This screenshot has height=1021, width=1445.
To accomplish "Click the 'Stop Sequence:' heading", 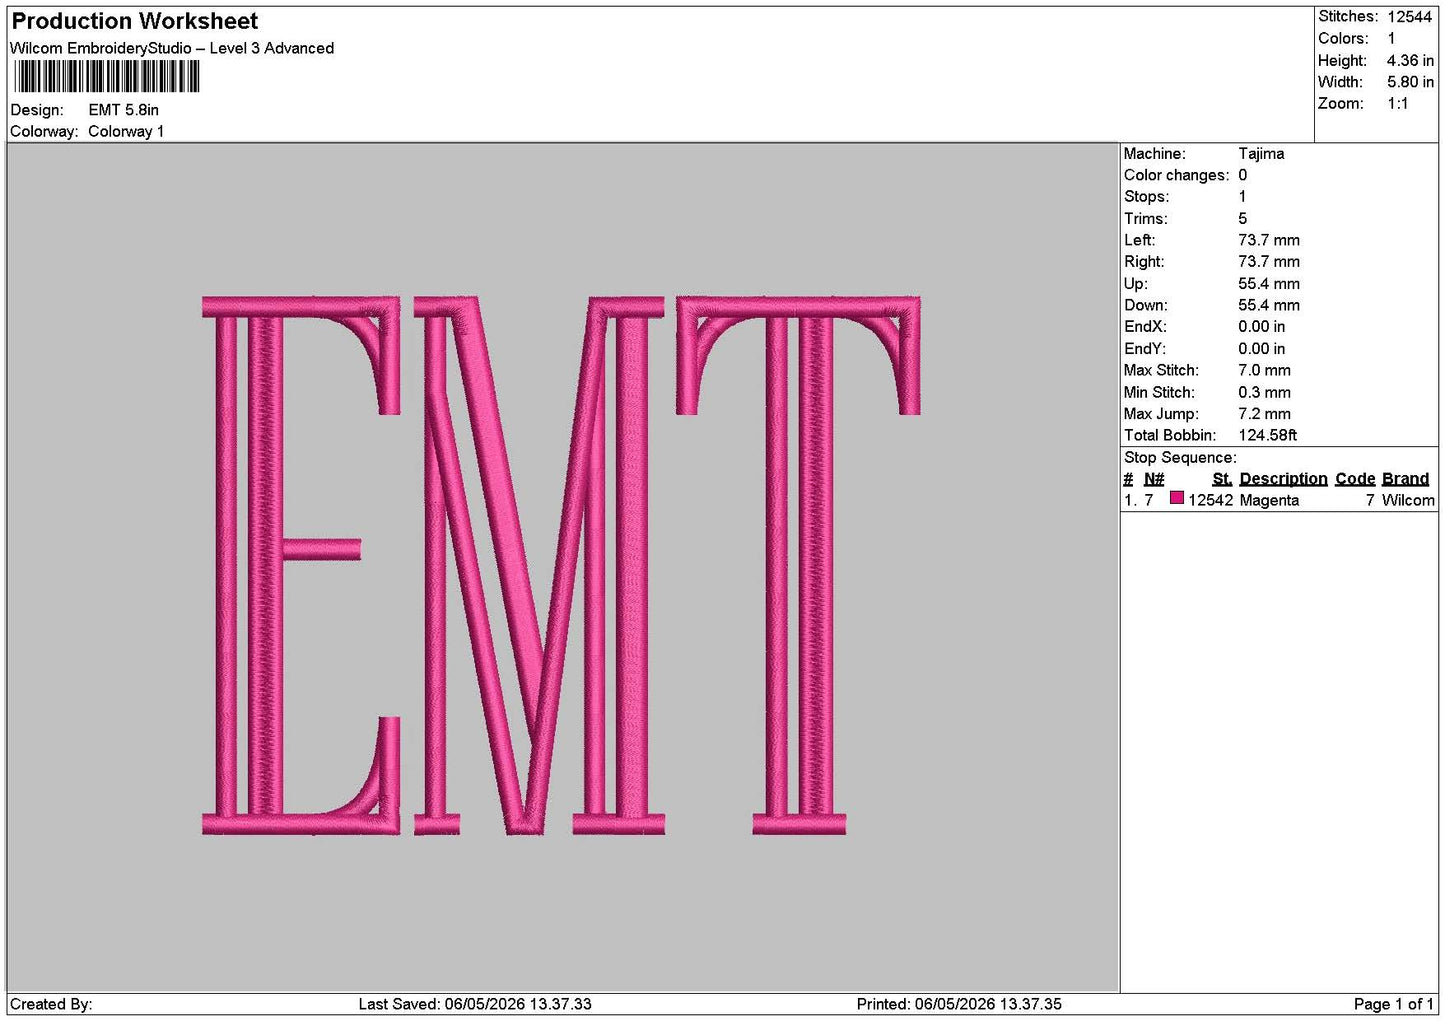I will (x=1180, y=458).
